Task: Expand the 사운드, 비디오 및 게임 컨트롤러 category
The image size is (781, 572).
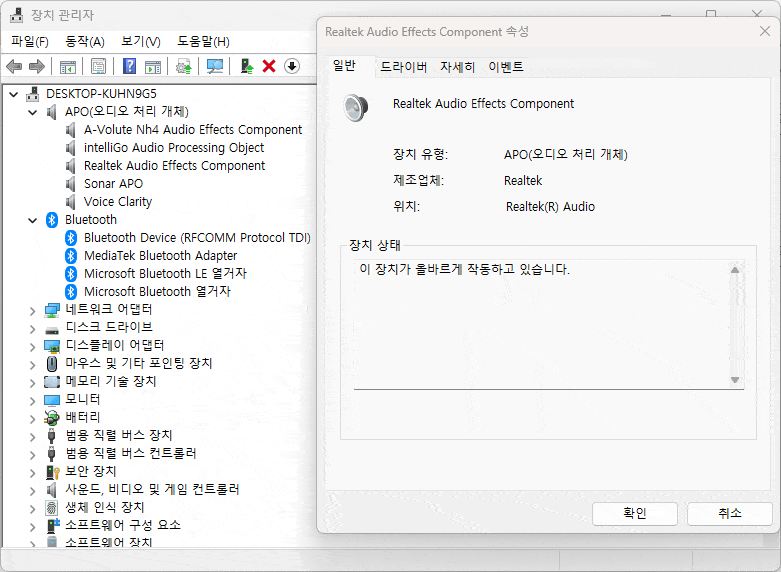Action: click(x=32, y=491)
